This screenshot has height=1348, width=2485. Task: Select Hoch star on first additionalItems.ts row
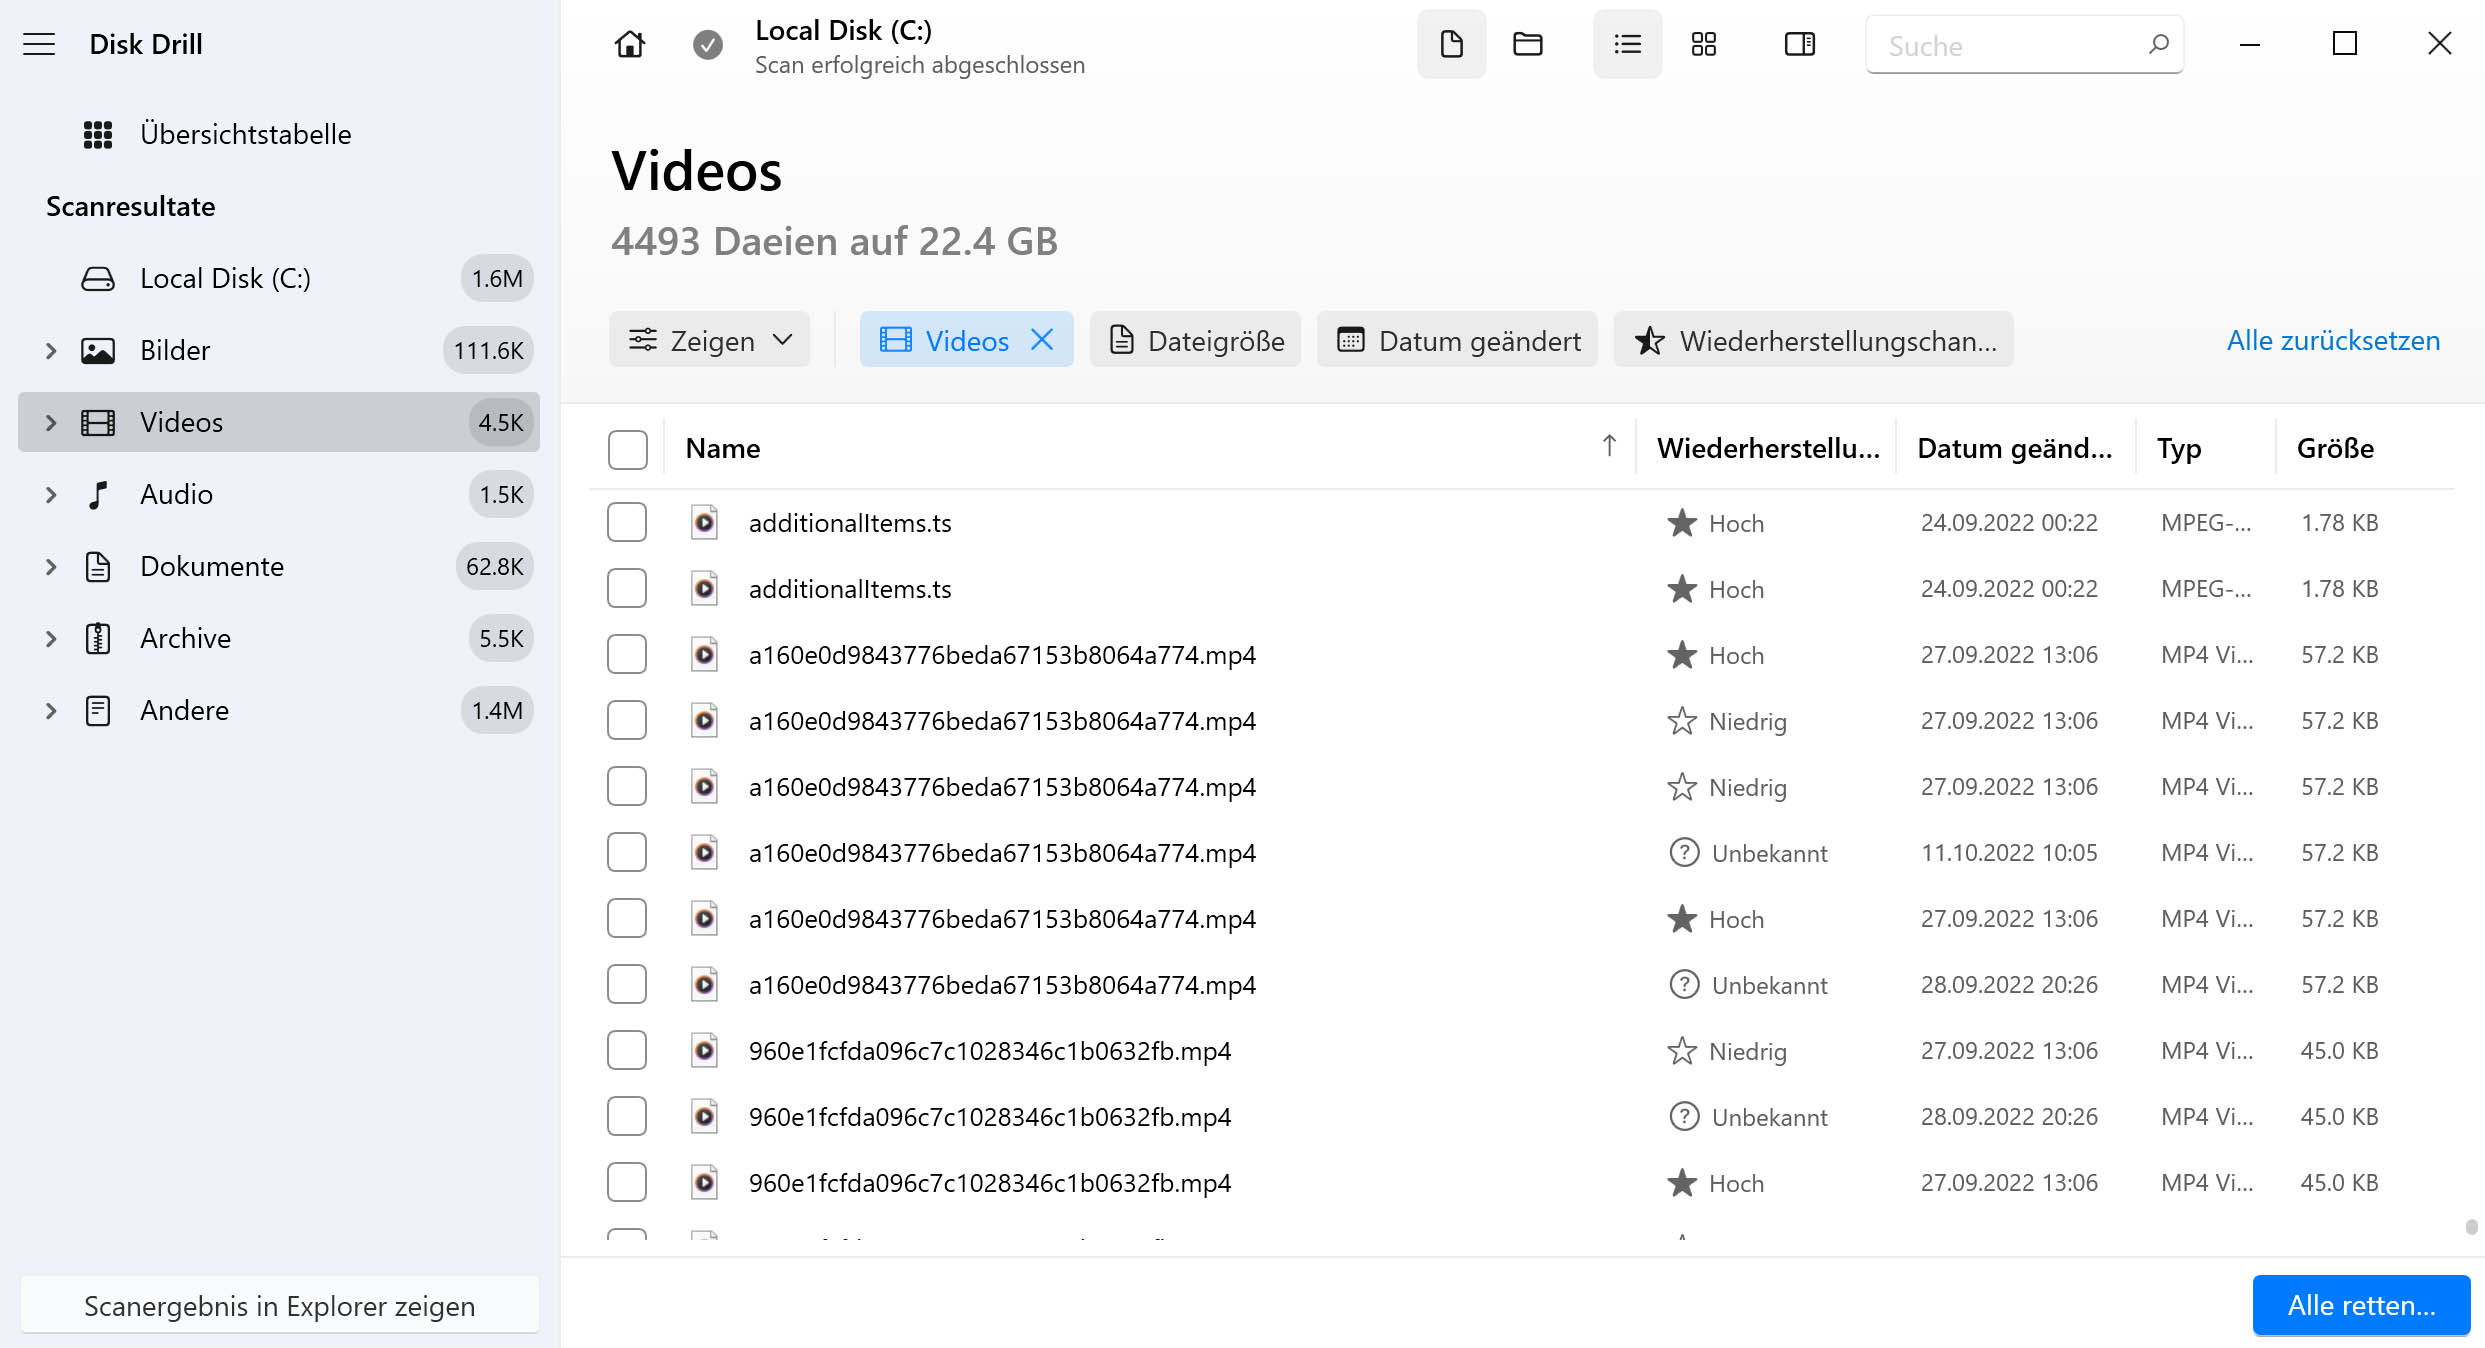(1682, 523)
